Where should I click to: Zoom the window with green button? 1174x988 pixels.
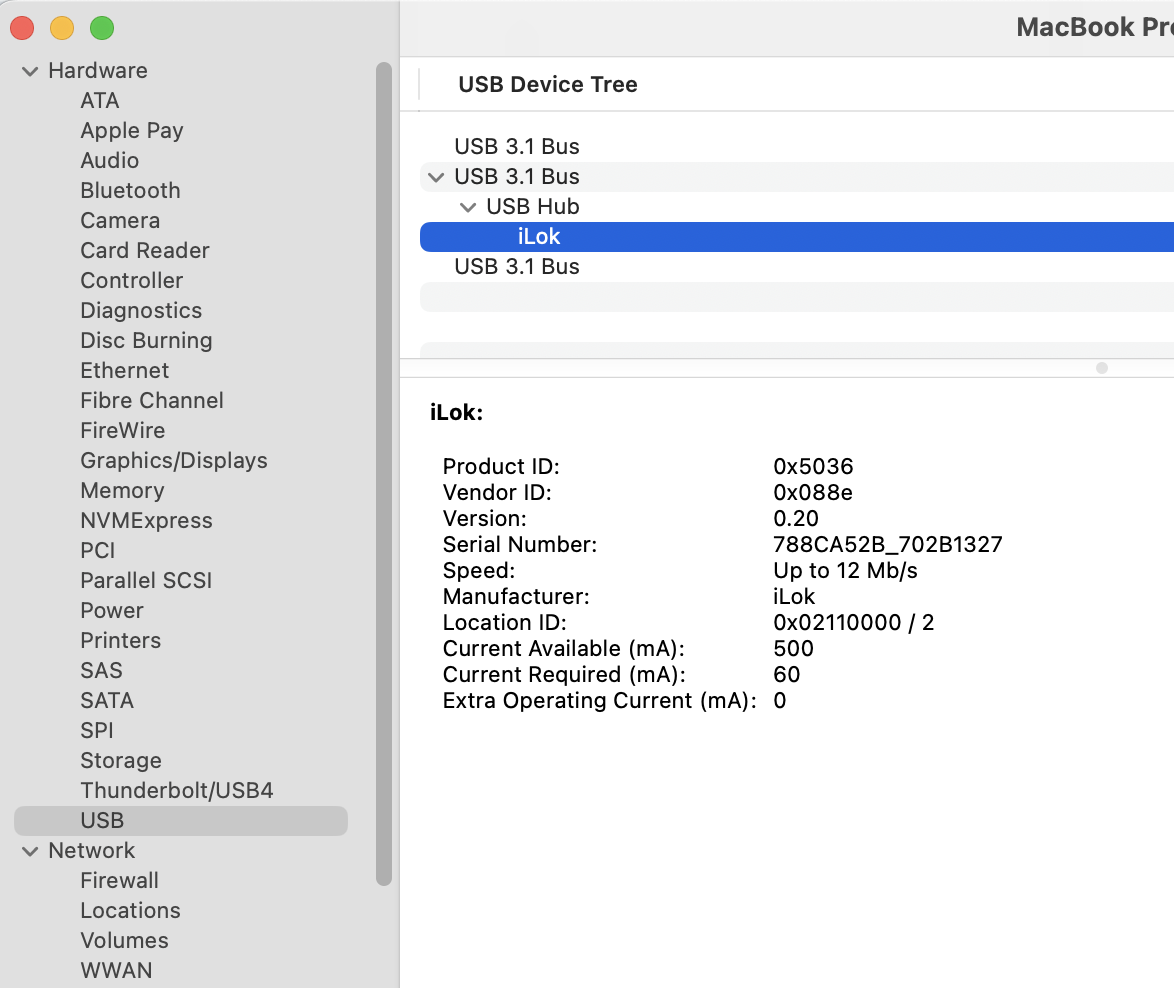[102, 28]
